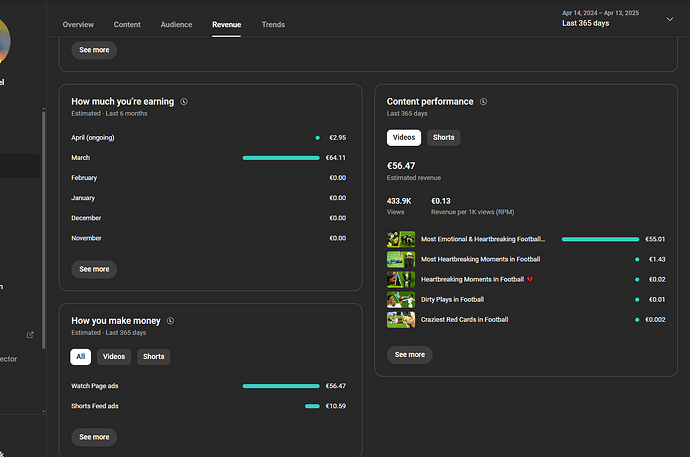Click the €55.01 video revenue bar

pyautogui.click(x=600, y=239)
